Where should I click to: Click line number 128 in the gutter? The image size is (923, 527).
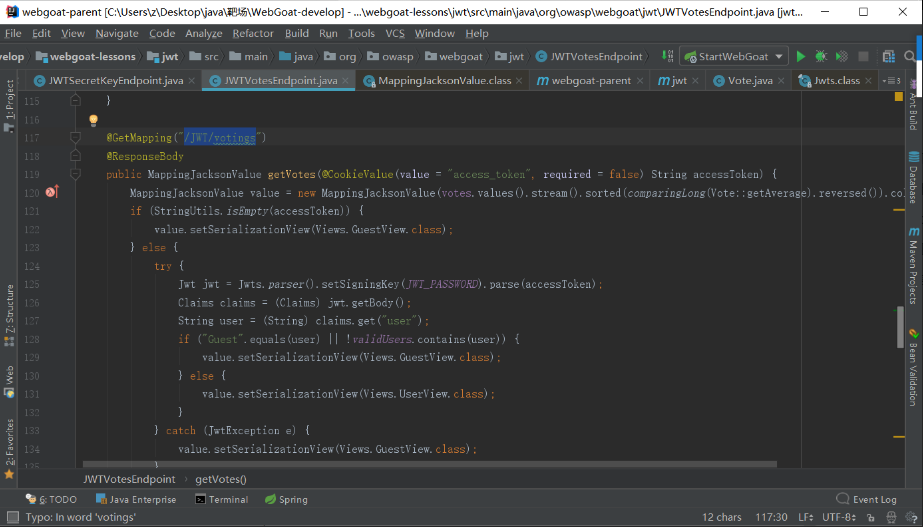pyautogui.click(x=32, y=339)
